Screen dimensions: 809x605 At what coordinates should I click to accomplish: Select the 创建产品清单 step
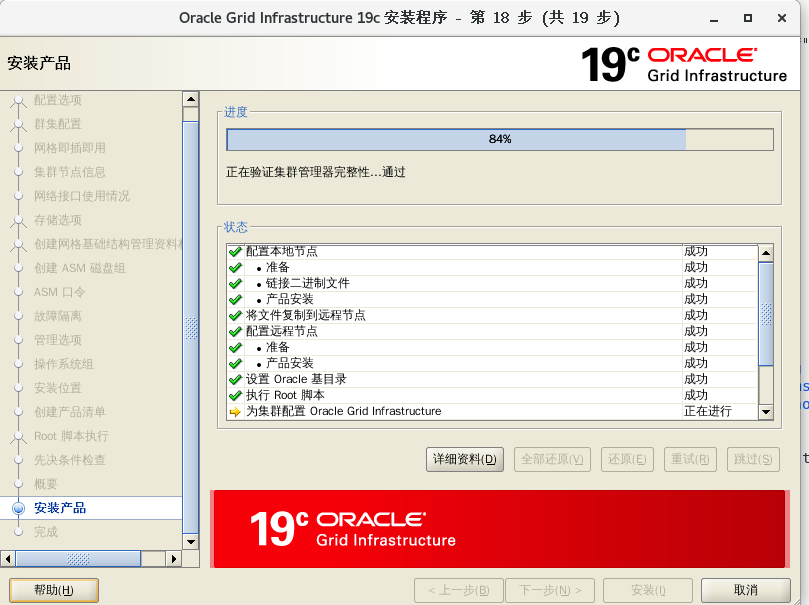pos(70,412)
